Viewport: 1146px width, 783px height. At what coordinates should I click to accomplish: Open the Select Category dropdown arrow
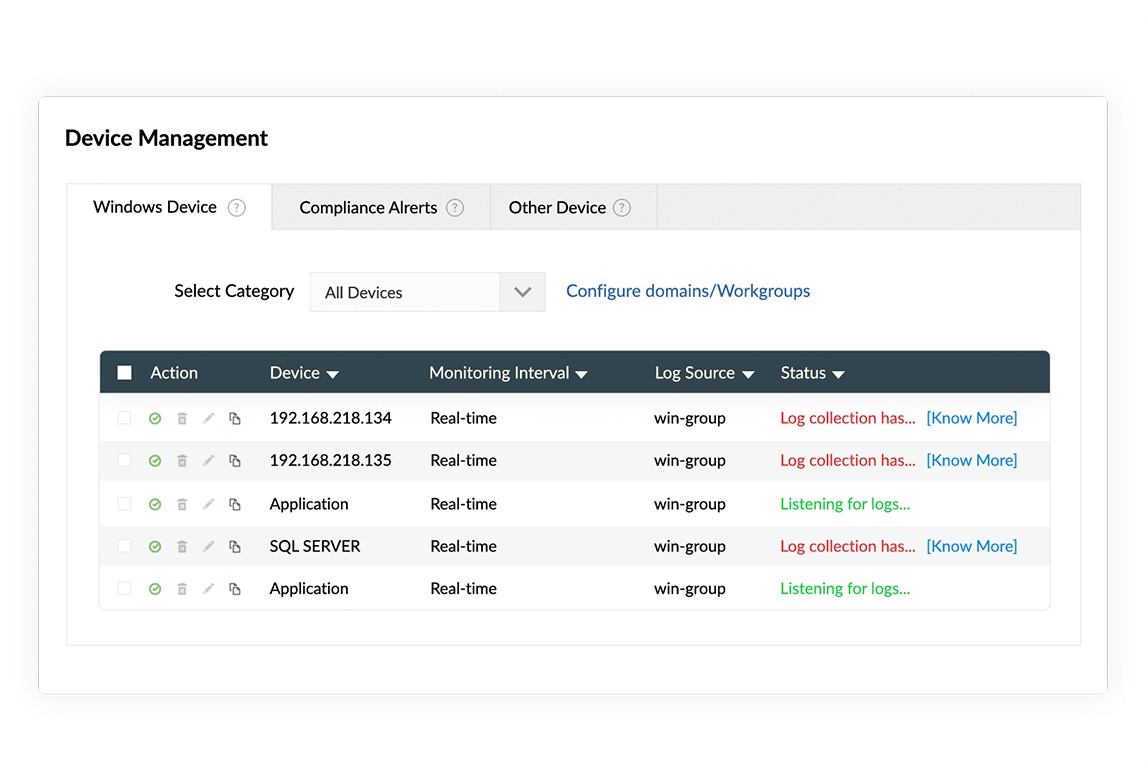[x=522, y=292]
